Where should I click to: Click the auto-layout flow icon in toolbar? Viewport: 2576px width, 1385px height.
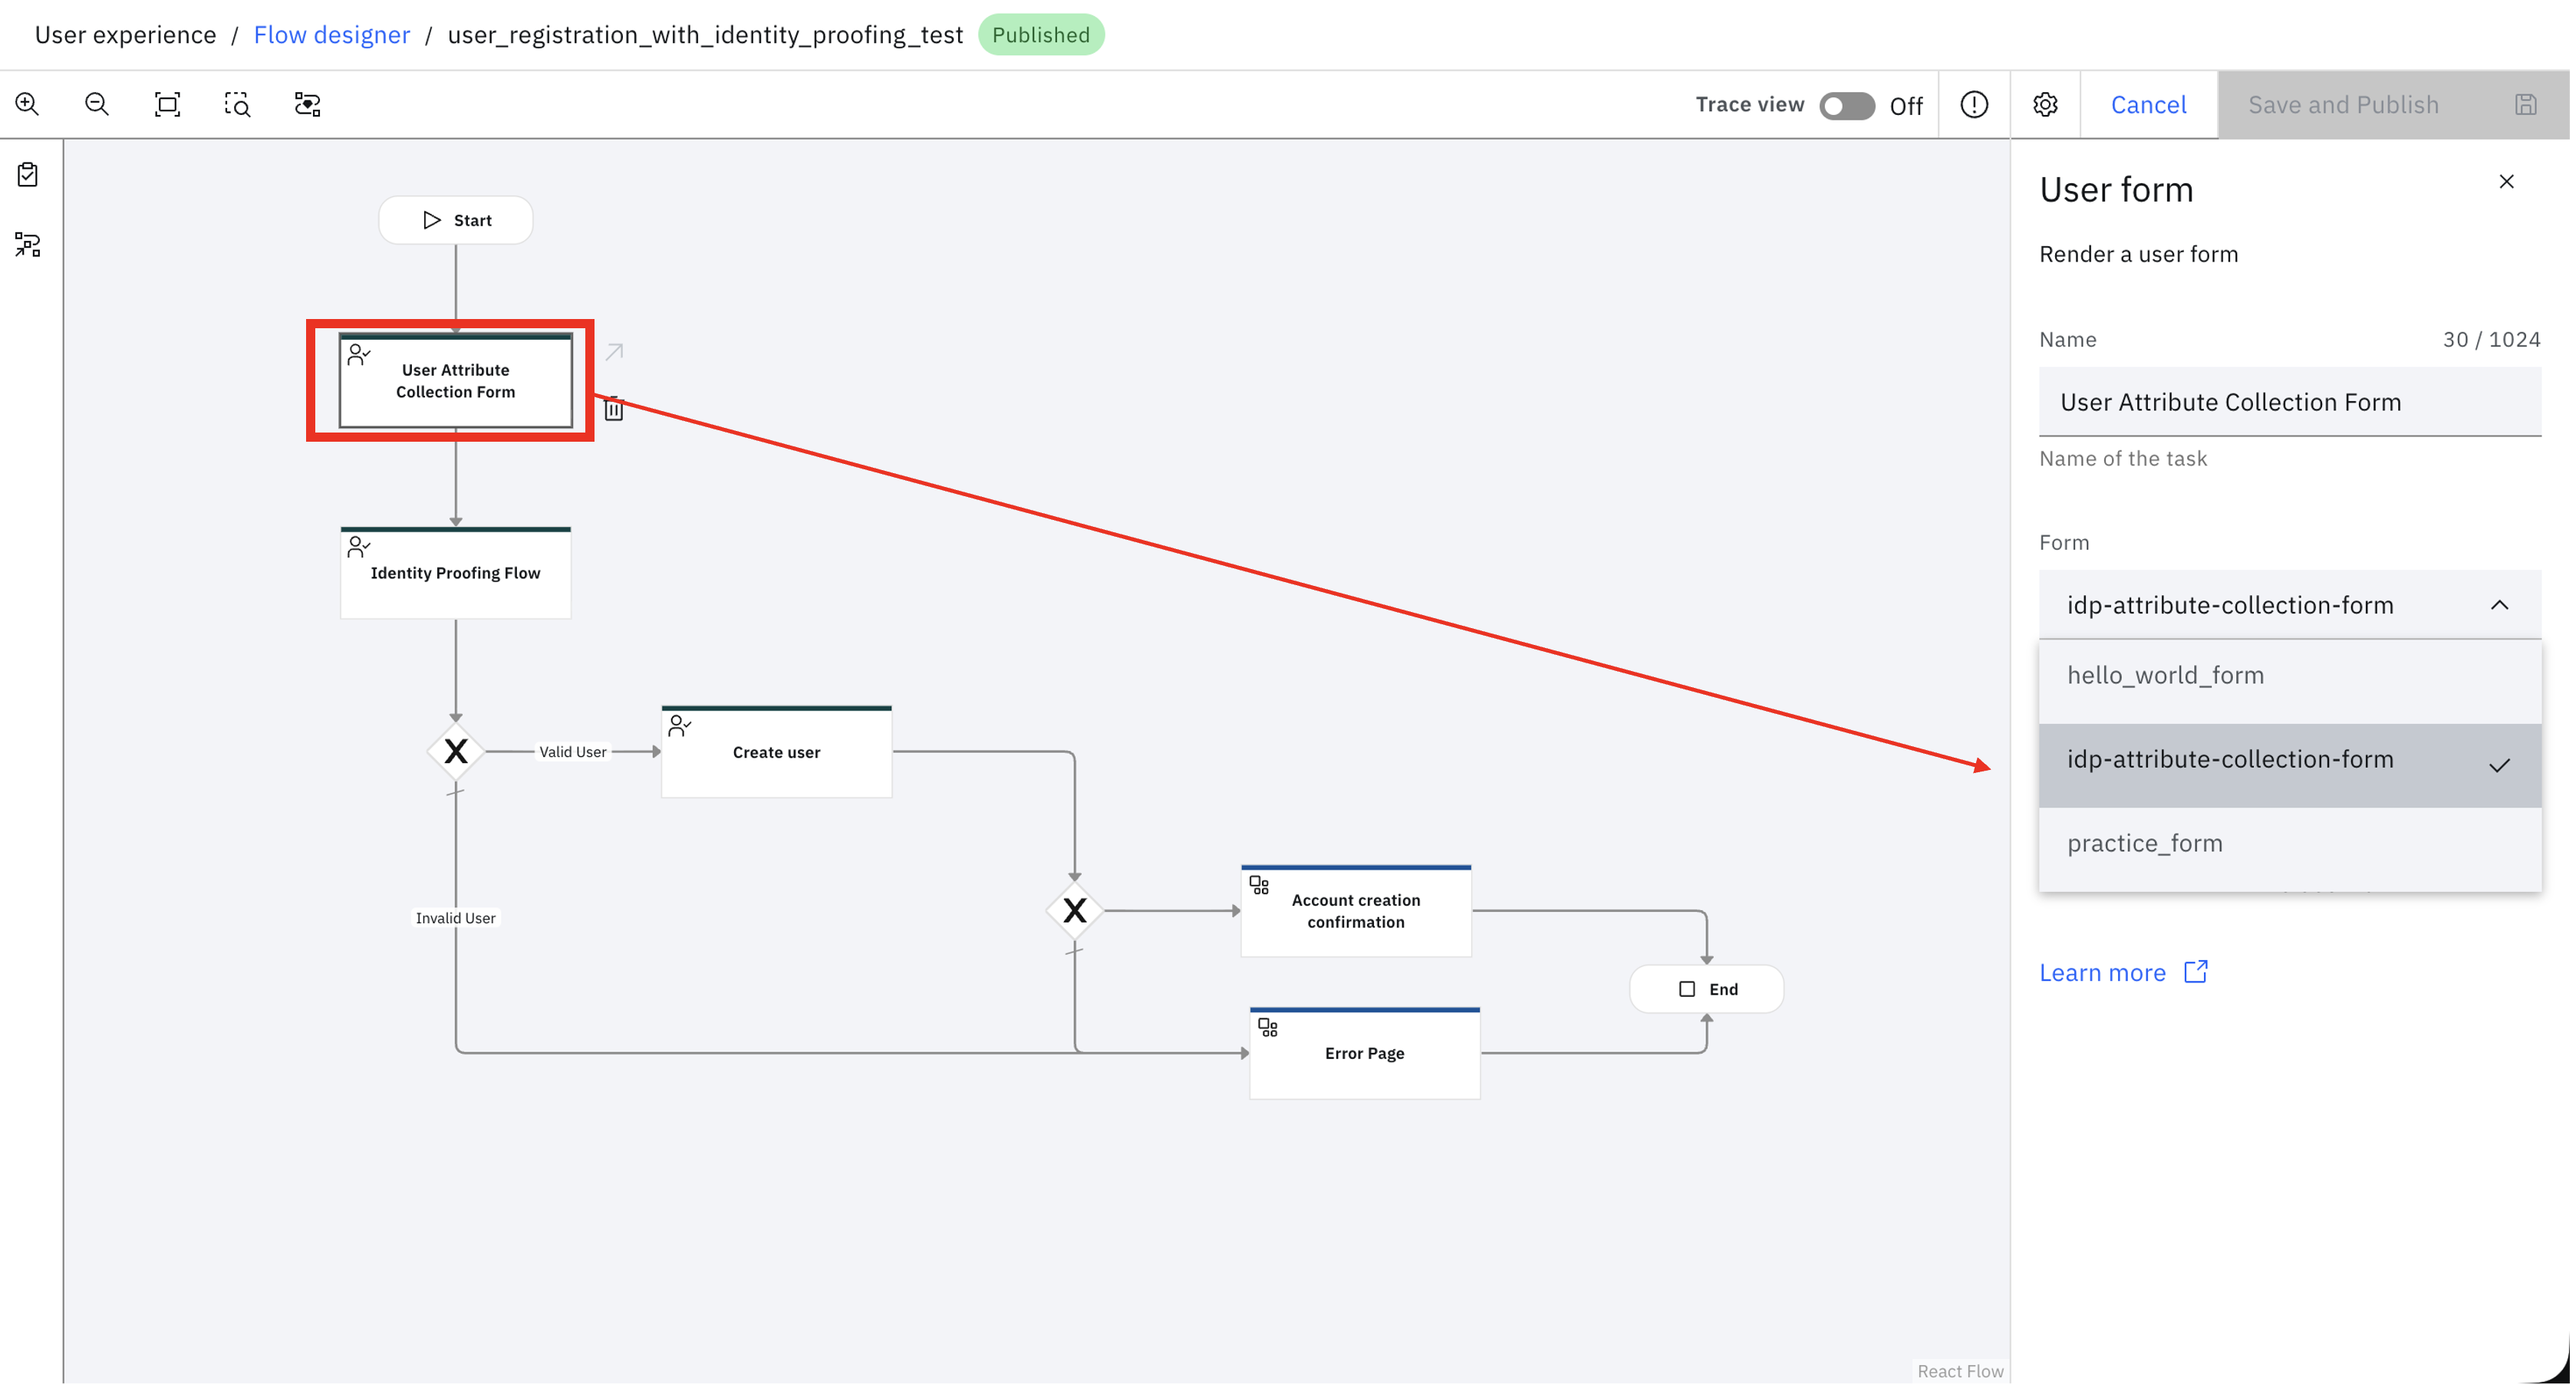[307, 104]
